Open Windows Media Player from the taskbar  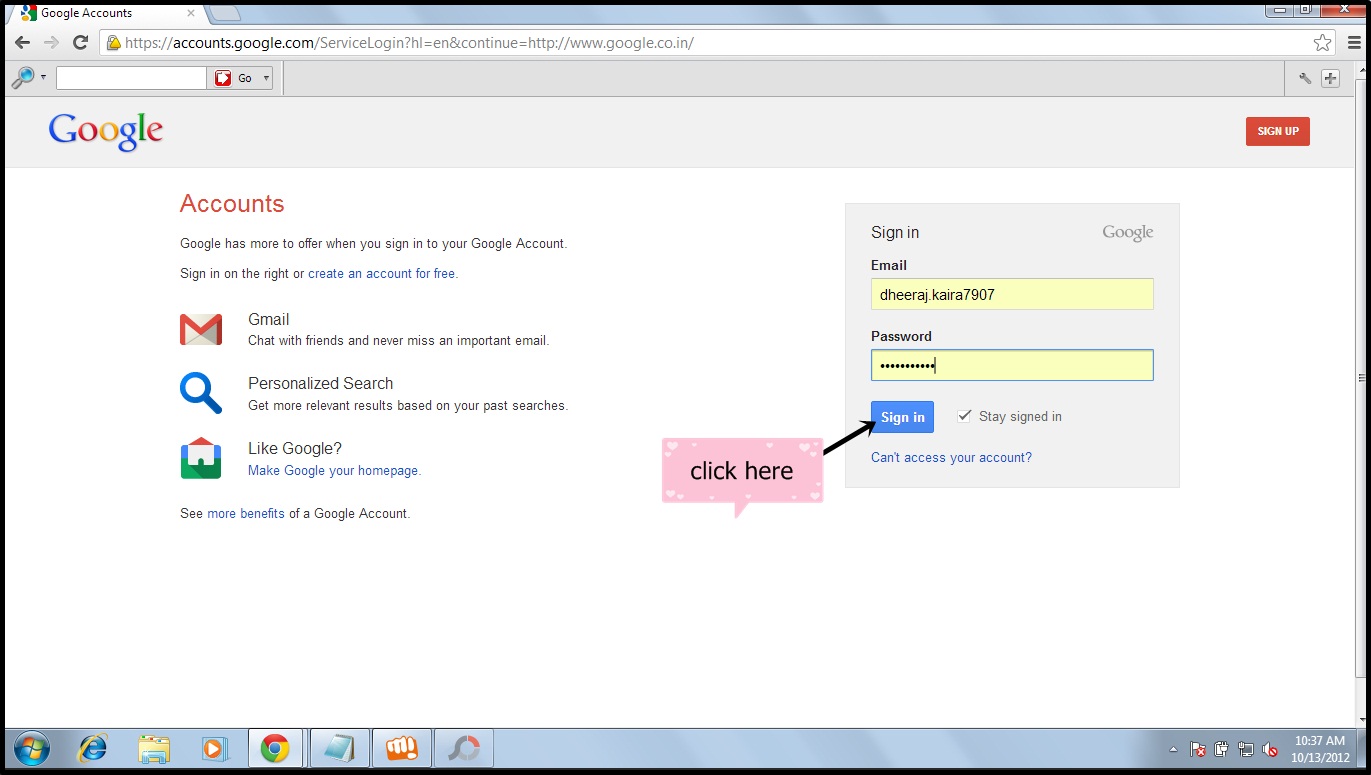tap(214, 747)
